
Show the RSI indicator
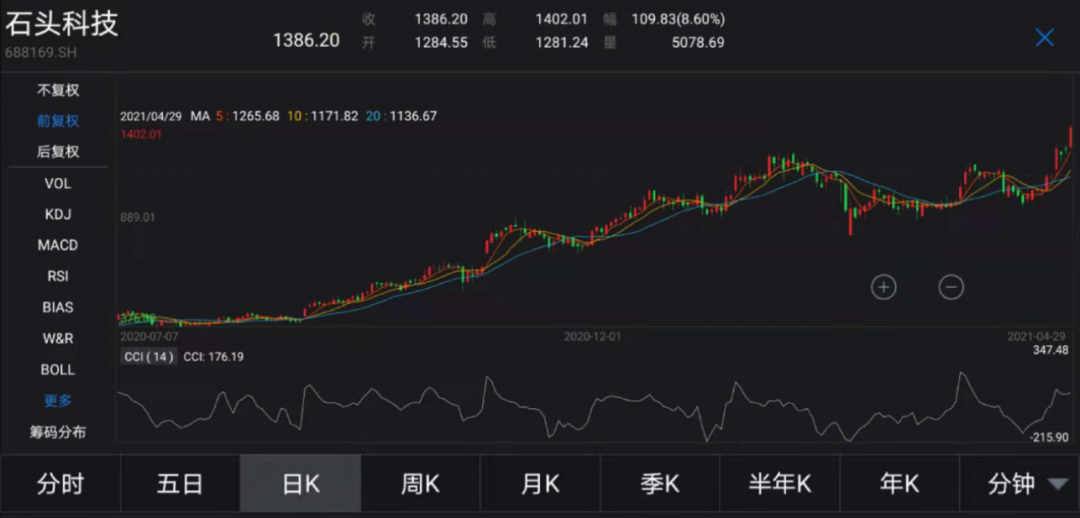58,276
